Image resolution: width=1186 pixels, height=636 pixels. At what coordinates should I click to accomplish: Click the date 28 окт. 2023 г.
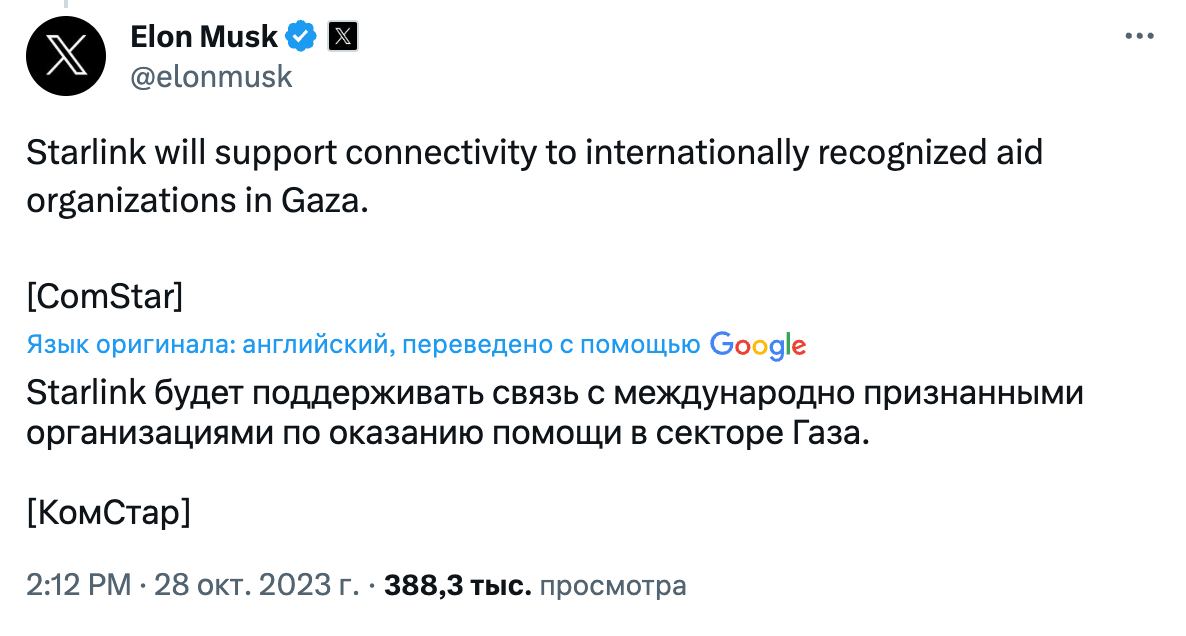[257, 585]
